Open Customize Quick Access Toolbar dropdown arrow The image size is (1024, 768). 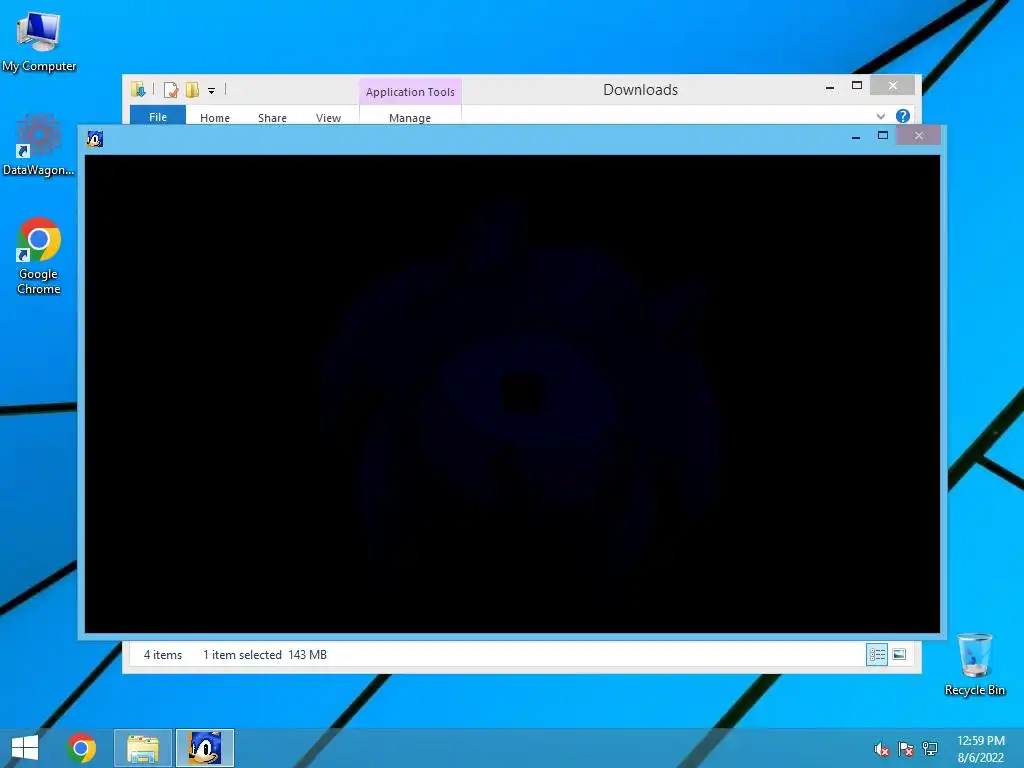(x=212, y=91)
